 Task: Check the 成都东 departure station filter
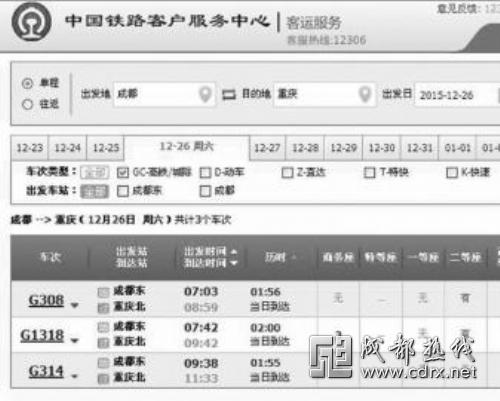point(123,191)
